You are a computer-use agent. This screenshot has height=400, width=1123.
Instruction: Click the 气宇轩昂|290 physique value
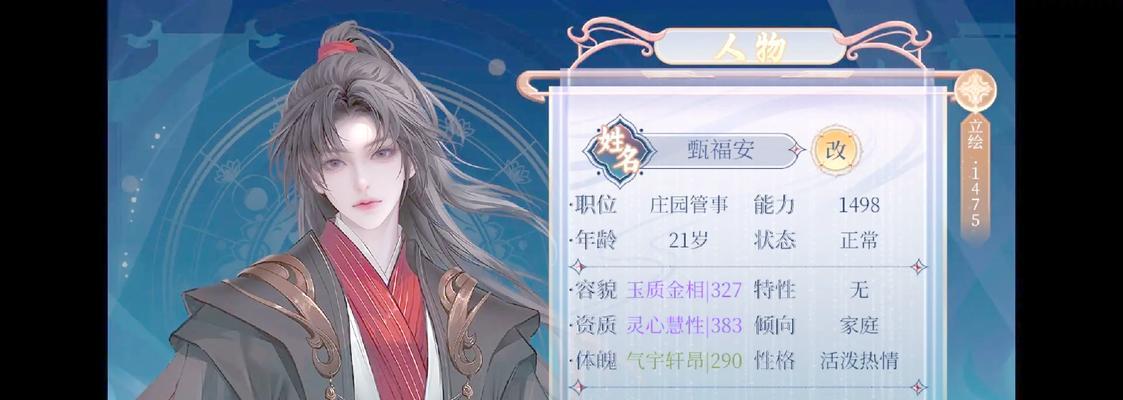pos(684,361)
